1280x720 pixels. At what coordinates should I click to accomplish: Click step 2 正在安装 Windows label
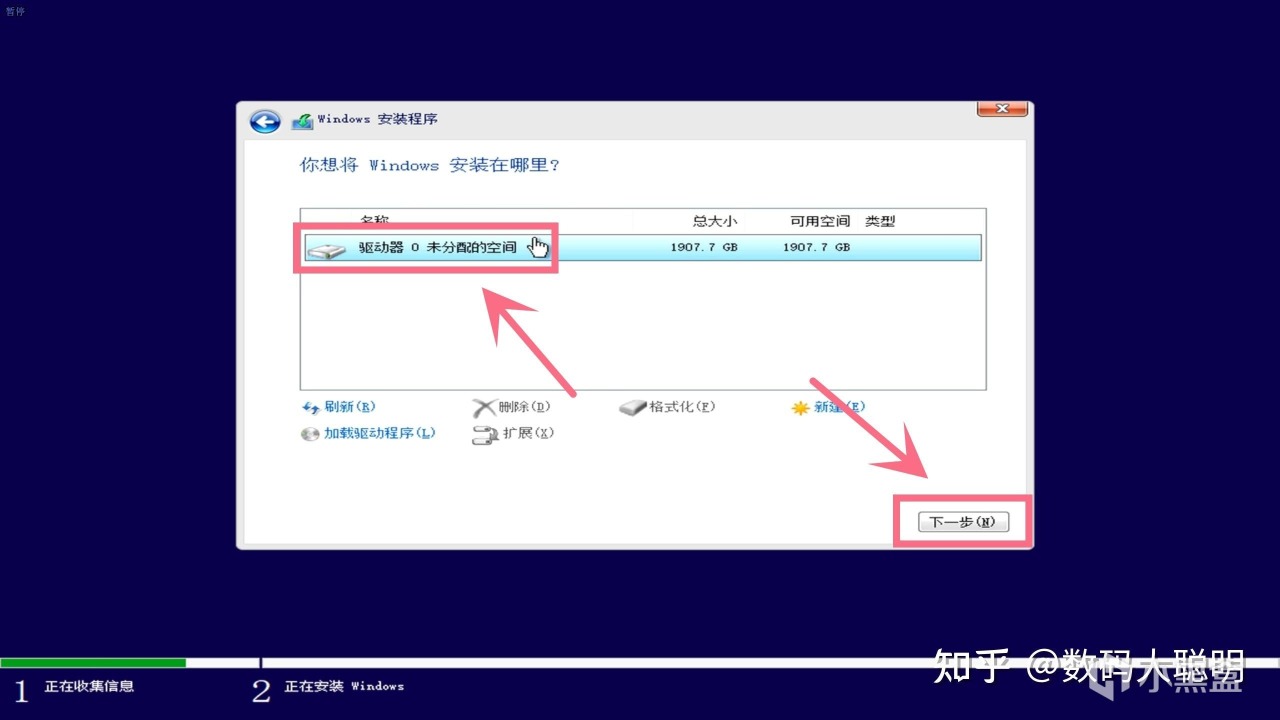point(344,686)
